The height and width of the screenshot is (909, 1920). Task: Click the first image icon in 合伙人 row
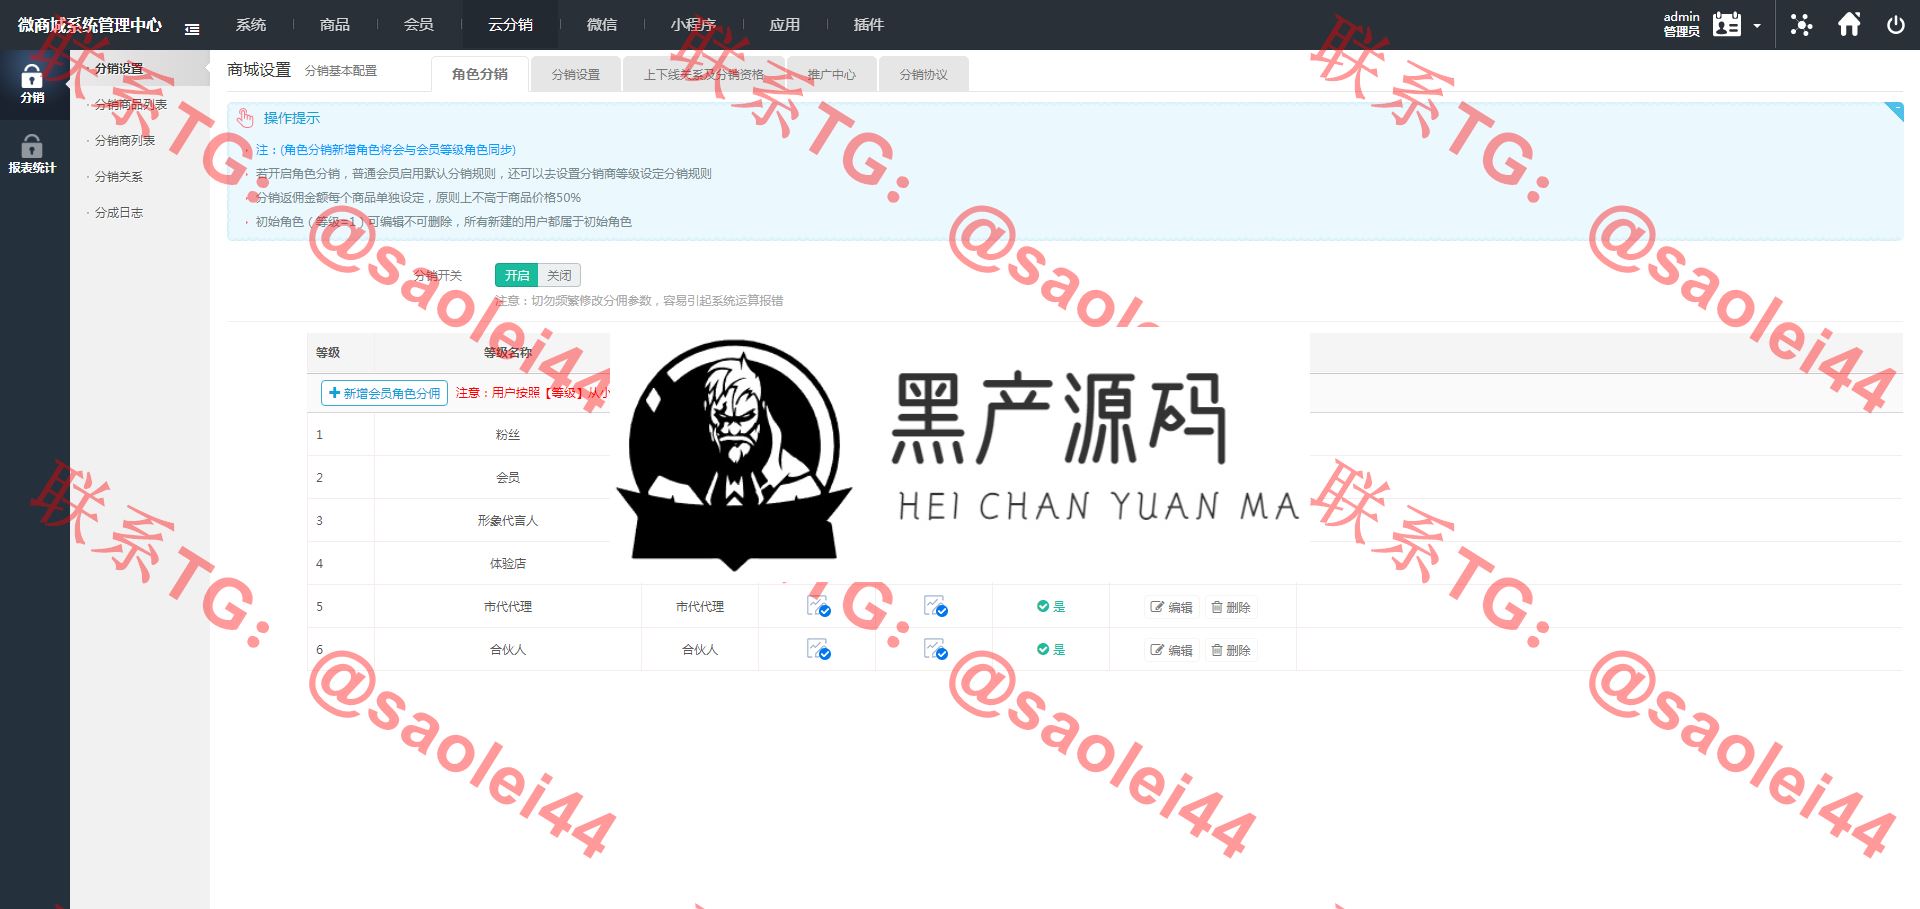coord(818,649)
